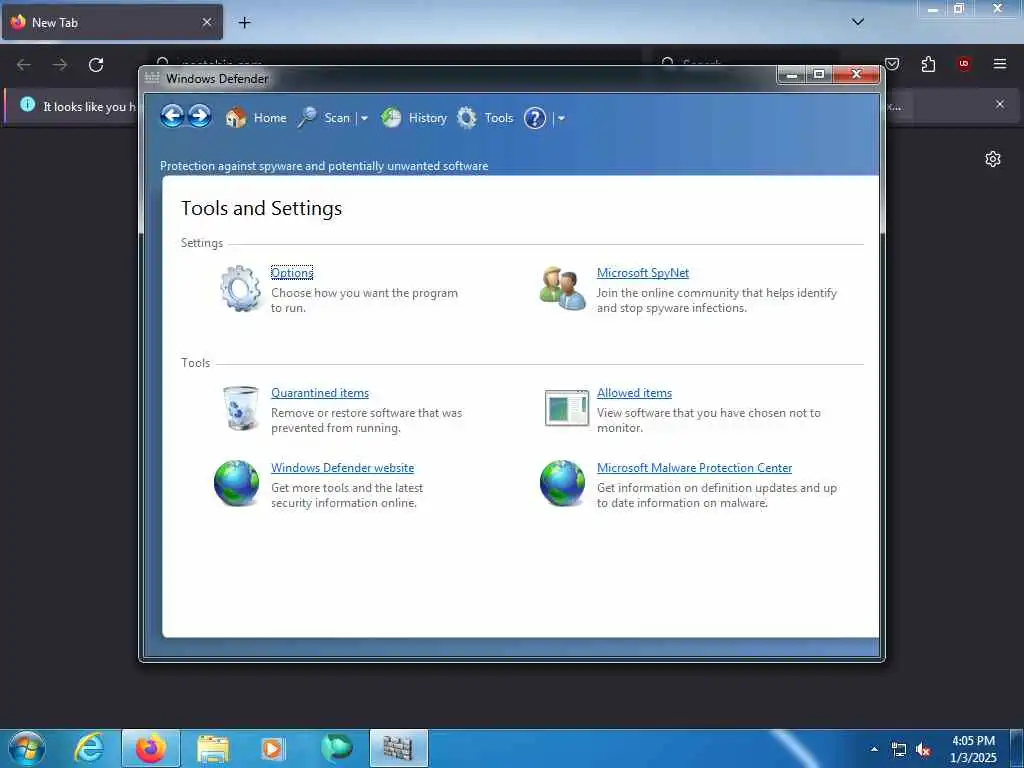
Task: Click the Windows Defender website globe icon
Action: coord(236,483)
